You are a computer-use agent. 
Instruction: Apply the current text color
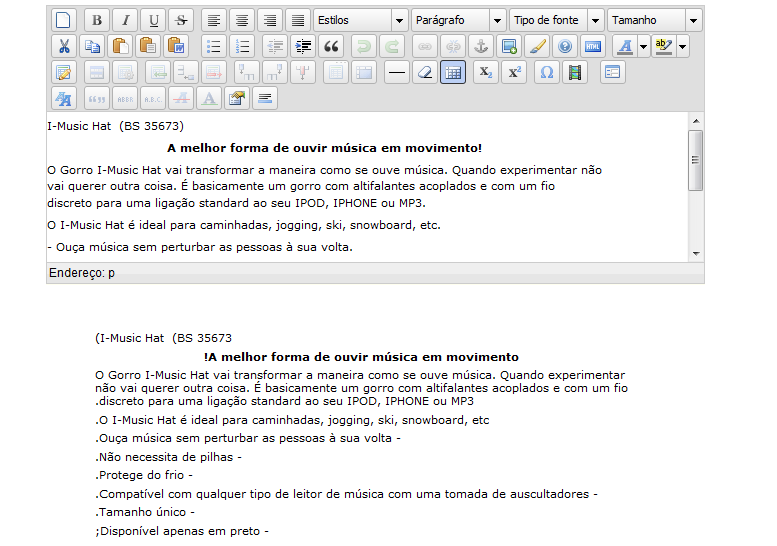pyautogui.click(x=625, y=47)
